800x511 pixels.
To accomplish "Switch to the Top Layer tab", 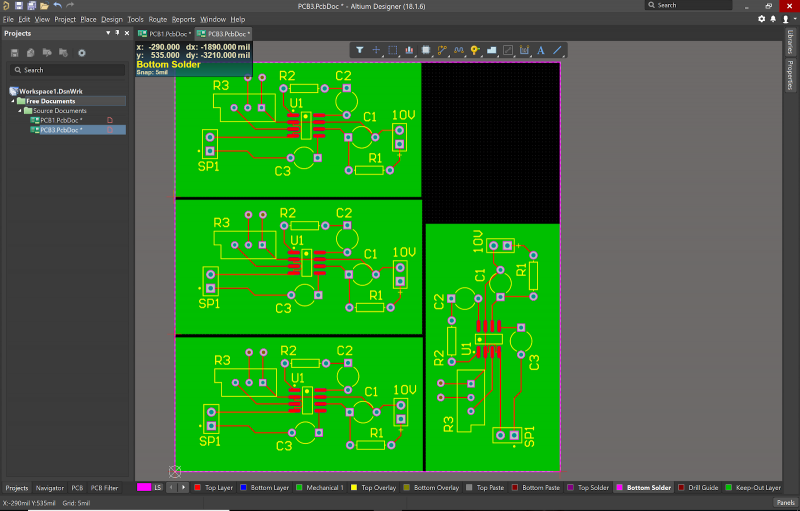I will coord(214,488).
